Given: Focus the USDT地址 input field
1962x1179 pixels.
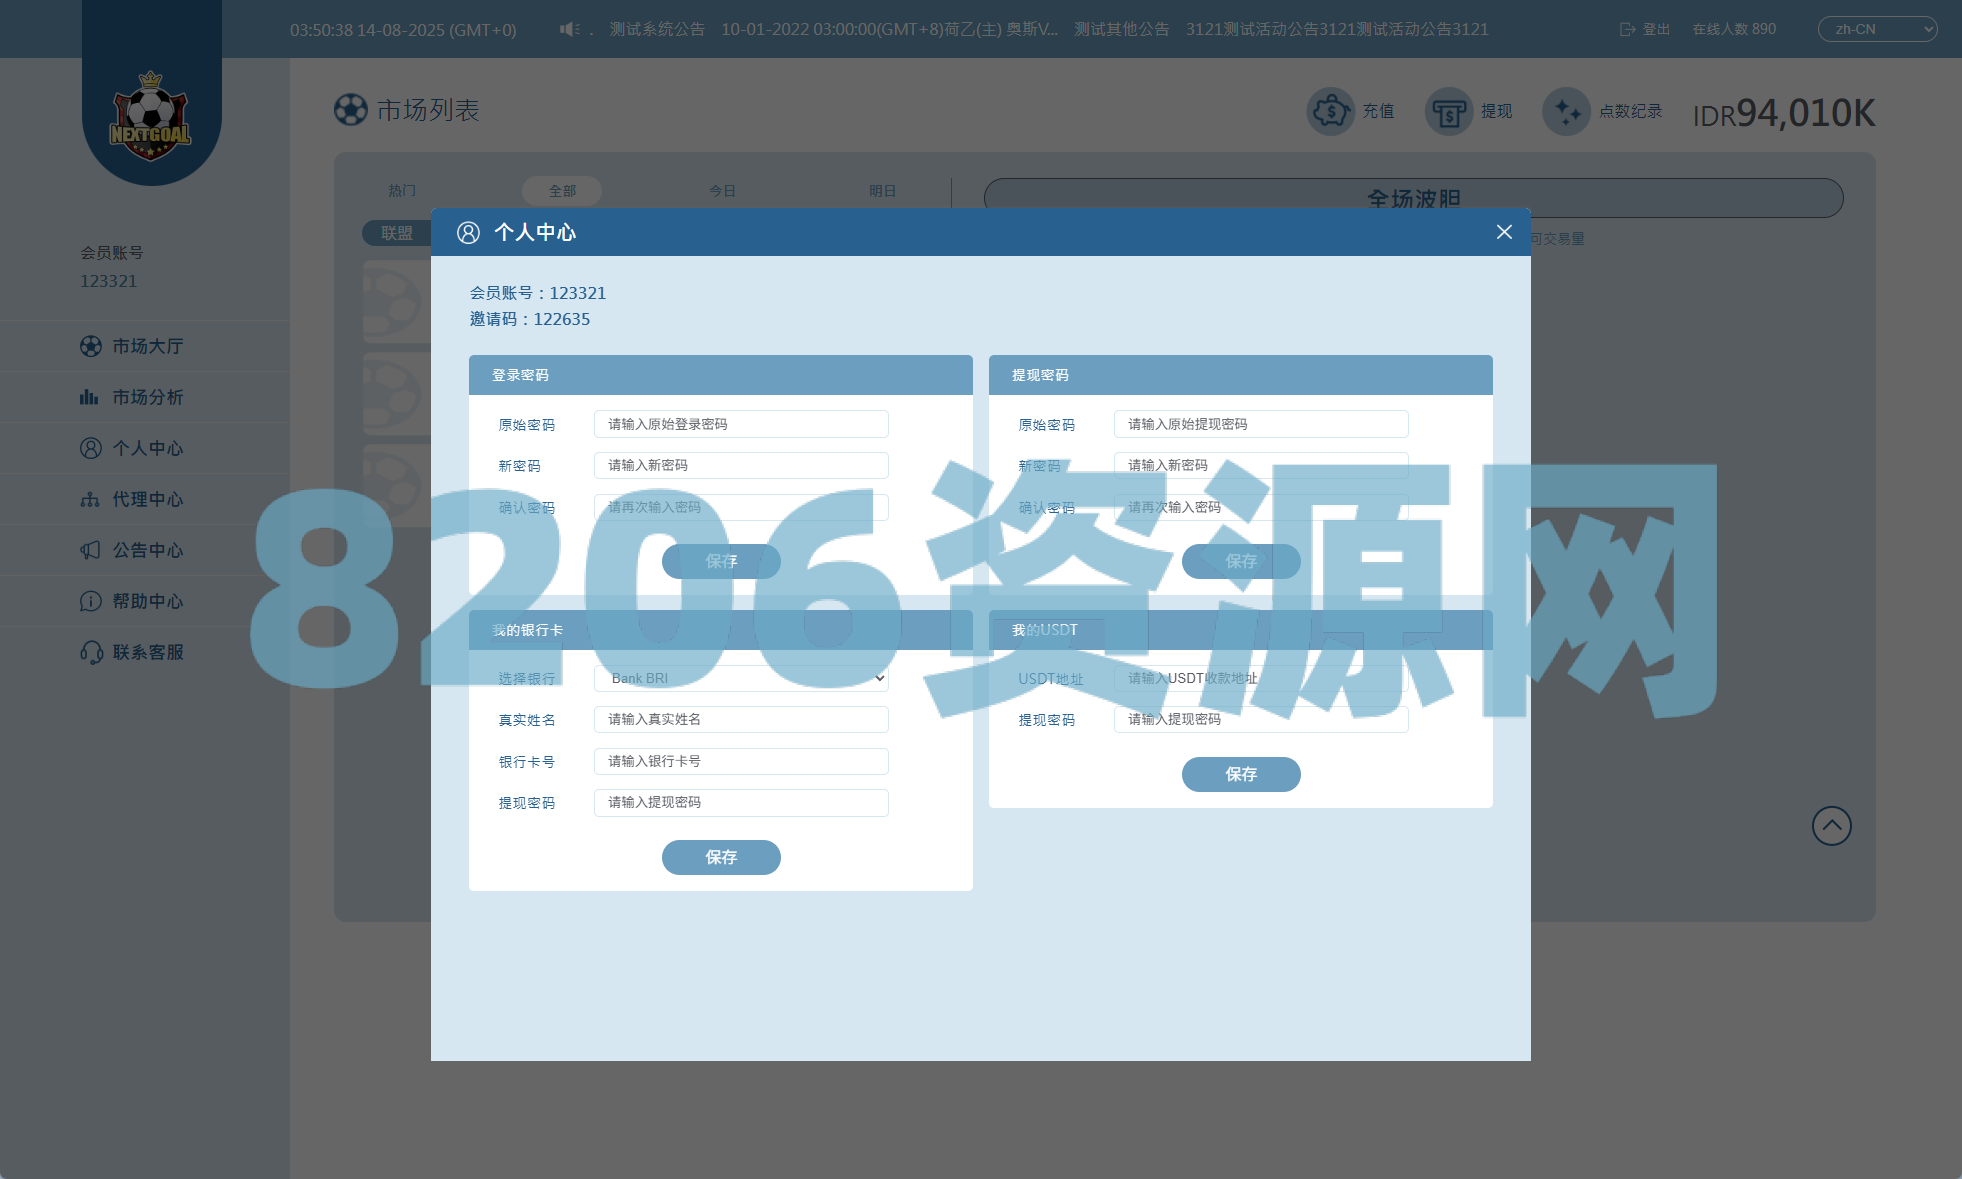Looking at the screenshot, I should (1261, 678).
